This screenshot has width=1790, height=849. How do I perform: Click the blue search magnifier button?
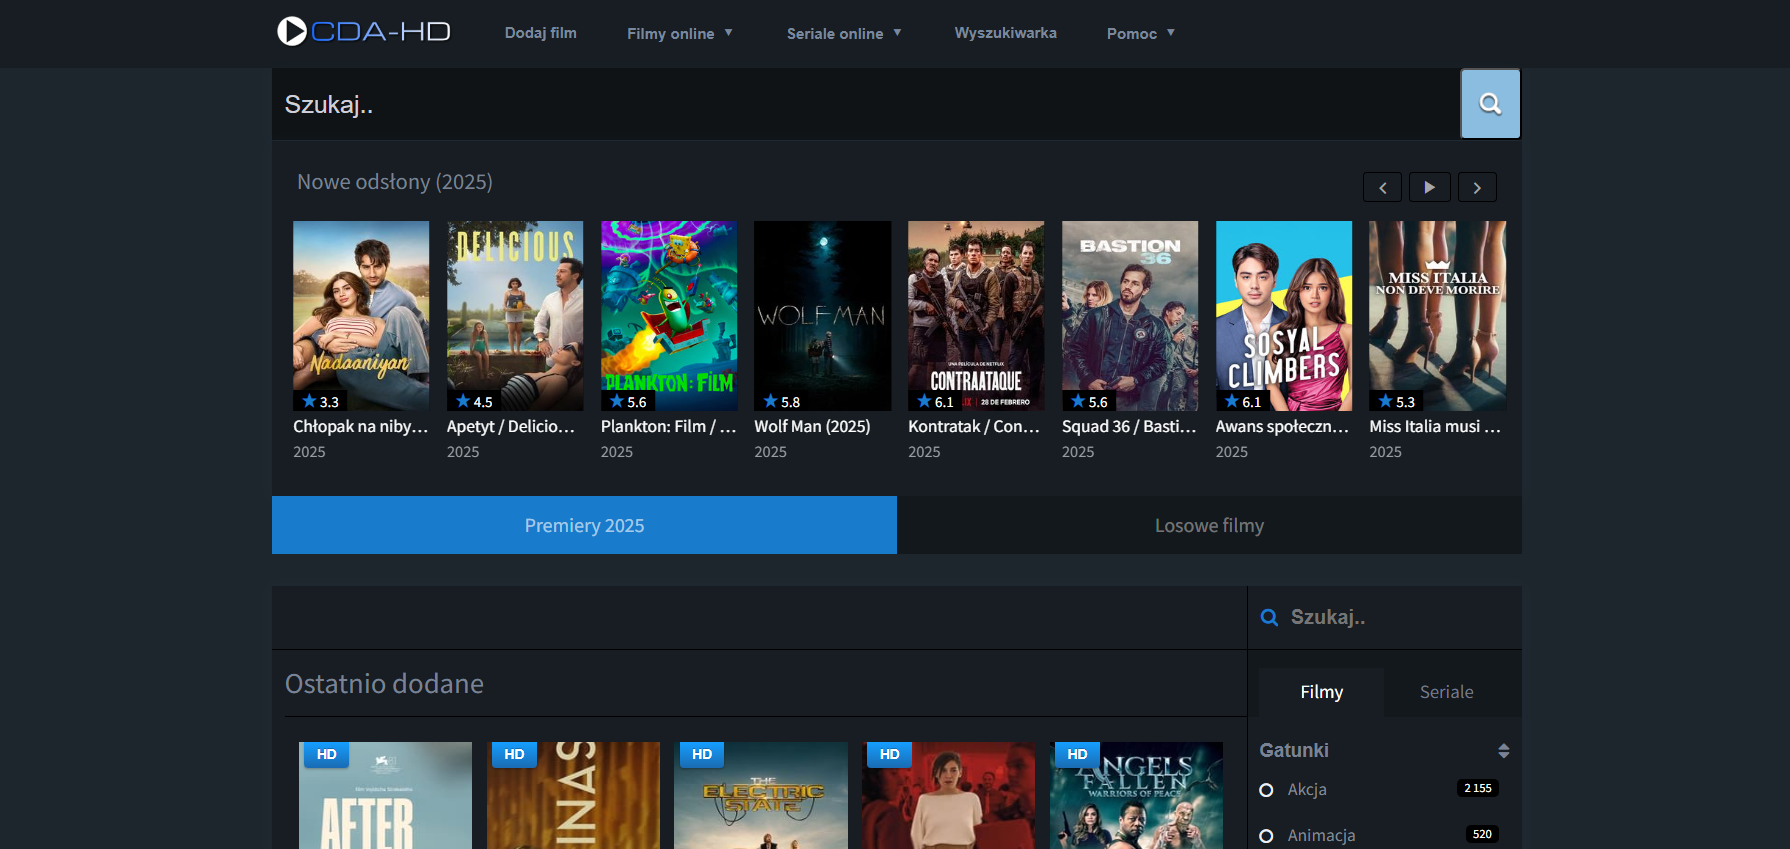[1490, 104]
